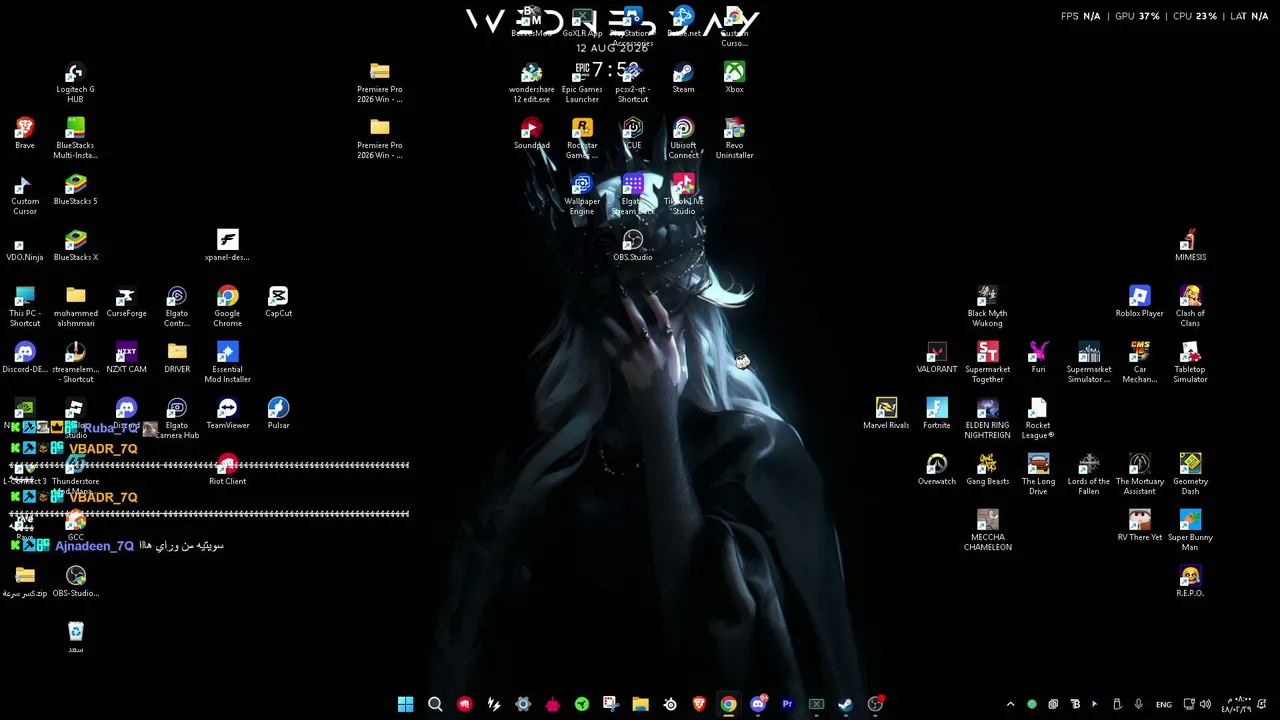
Task: Select the Roblox Player desktop icon
Action: click(x=1139, y=302)
